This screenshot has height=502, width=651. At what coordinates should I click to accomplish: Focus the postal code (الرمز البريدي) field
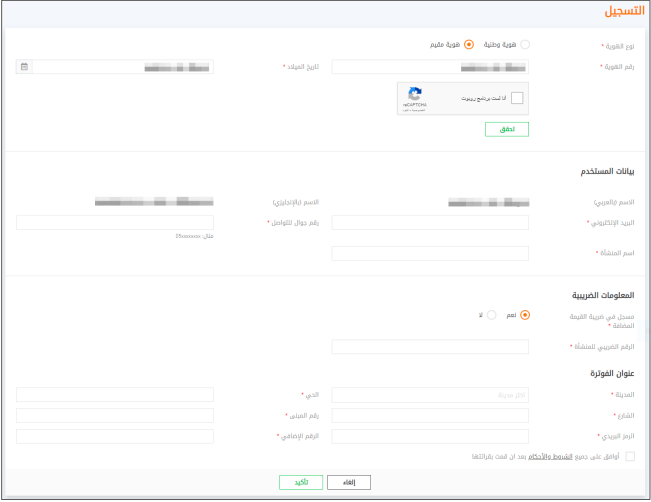(430, 436)
